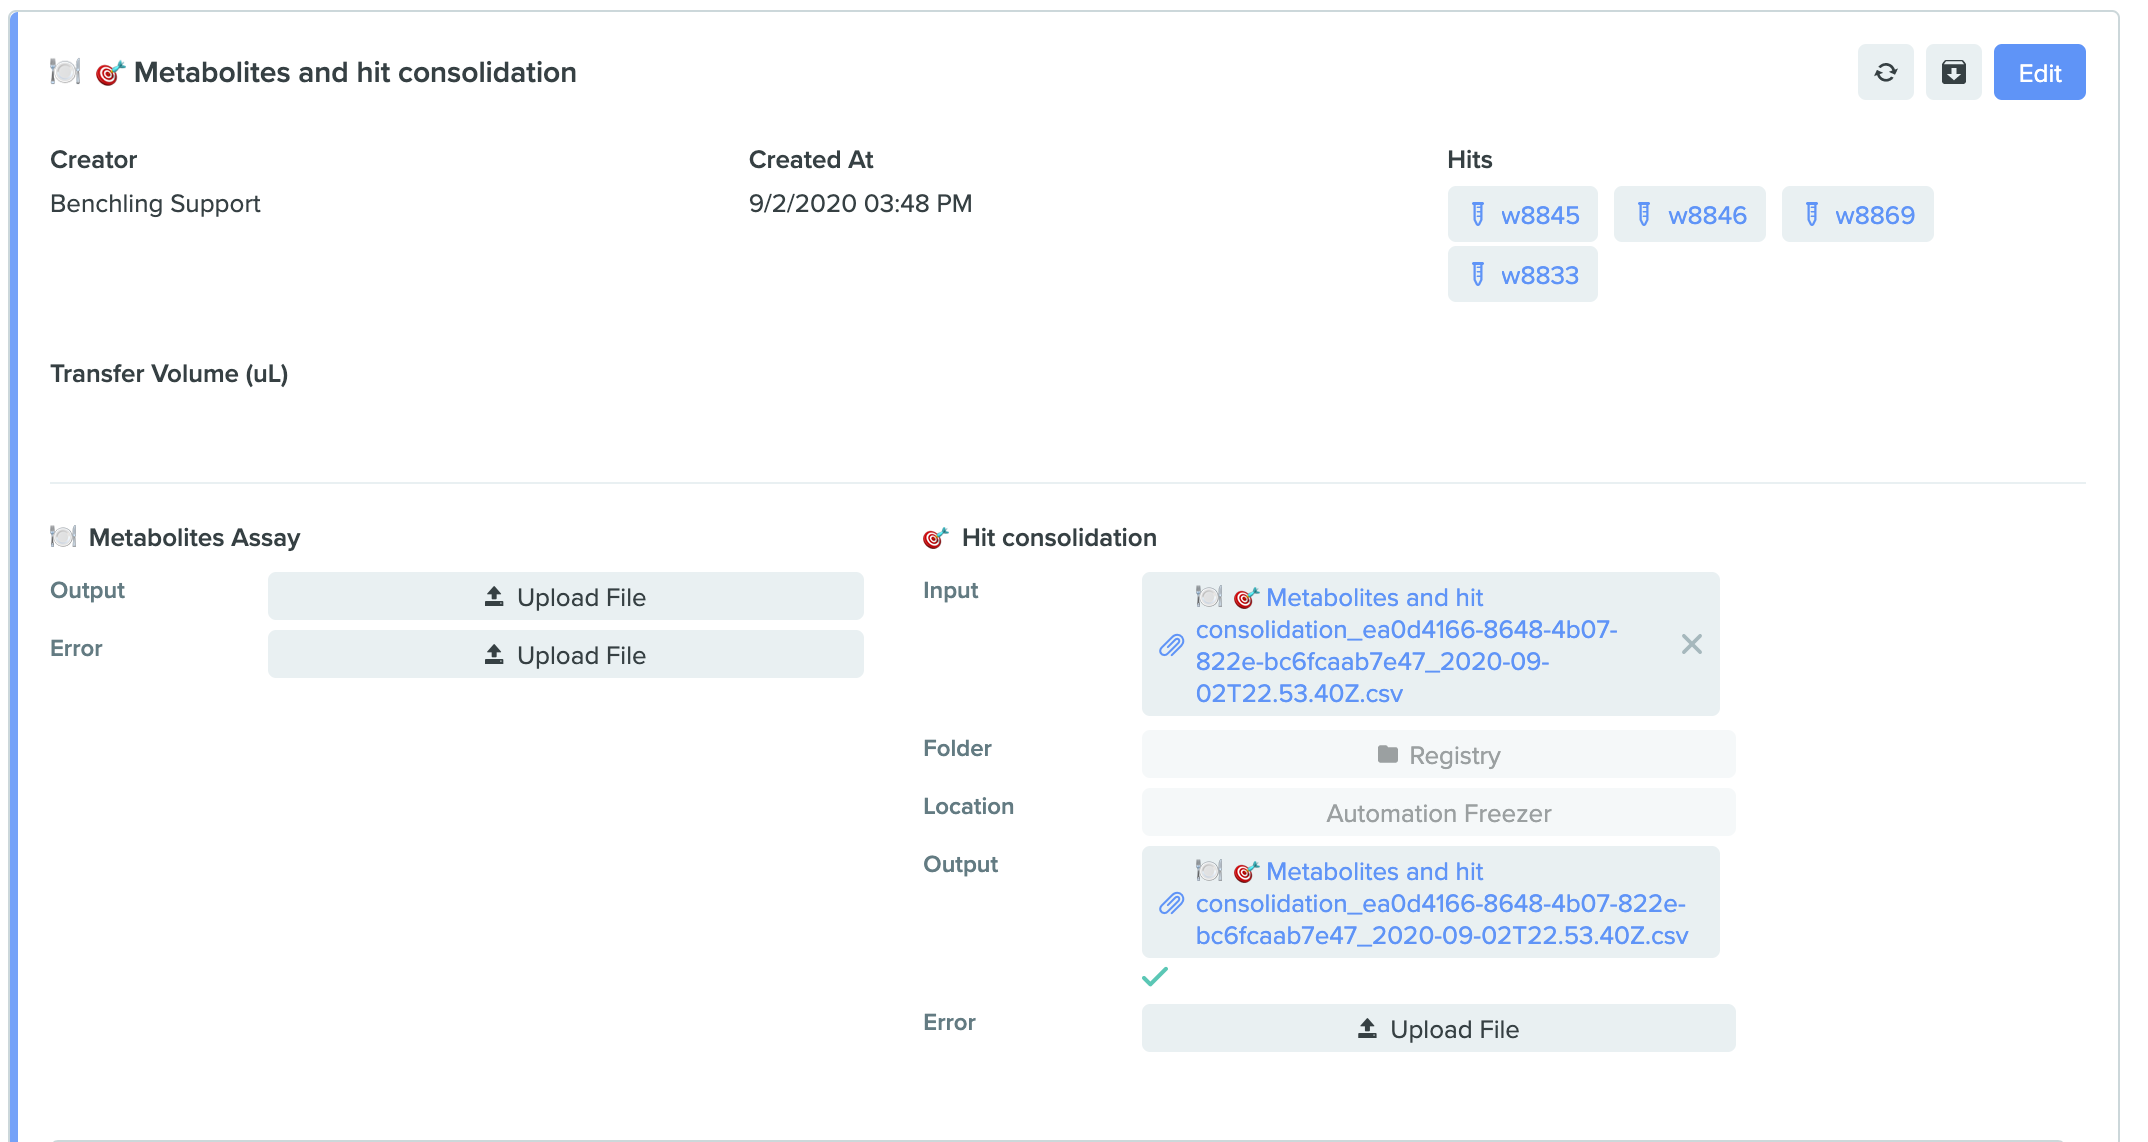Upload file for Hit consolidation Error

(1438, 1028)
